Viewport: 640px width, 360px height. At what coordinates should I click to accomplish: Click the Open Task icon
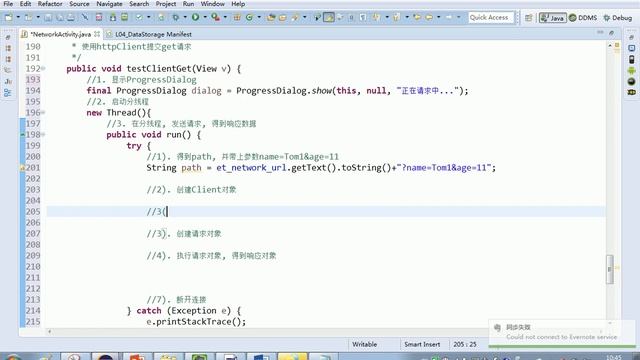[x=282, y=17]
